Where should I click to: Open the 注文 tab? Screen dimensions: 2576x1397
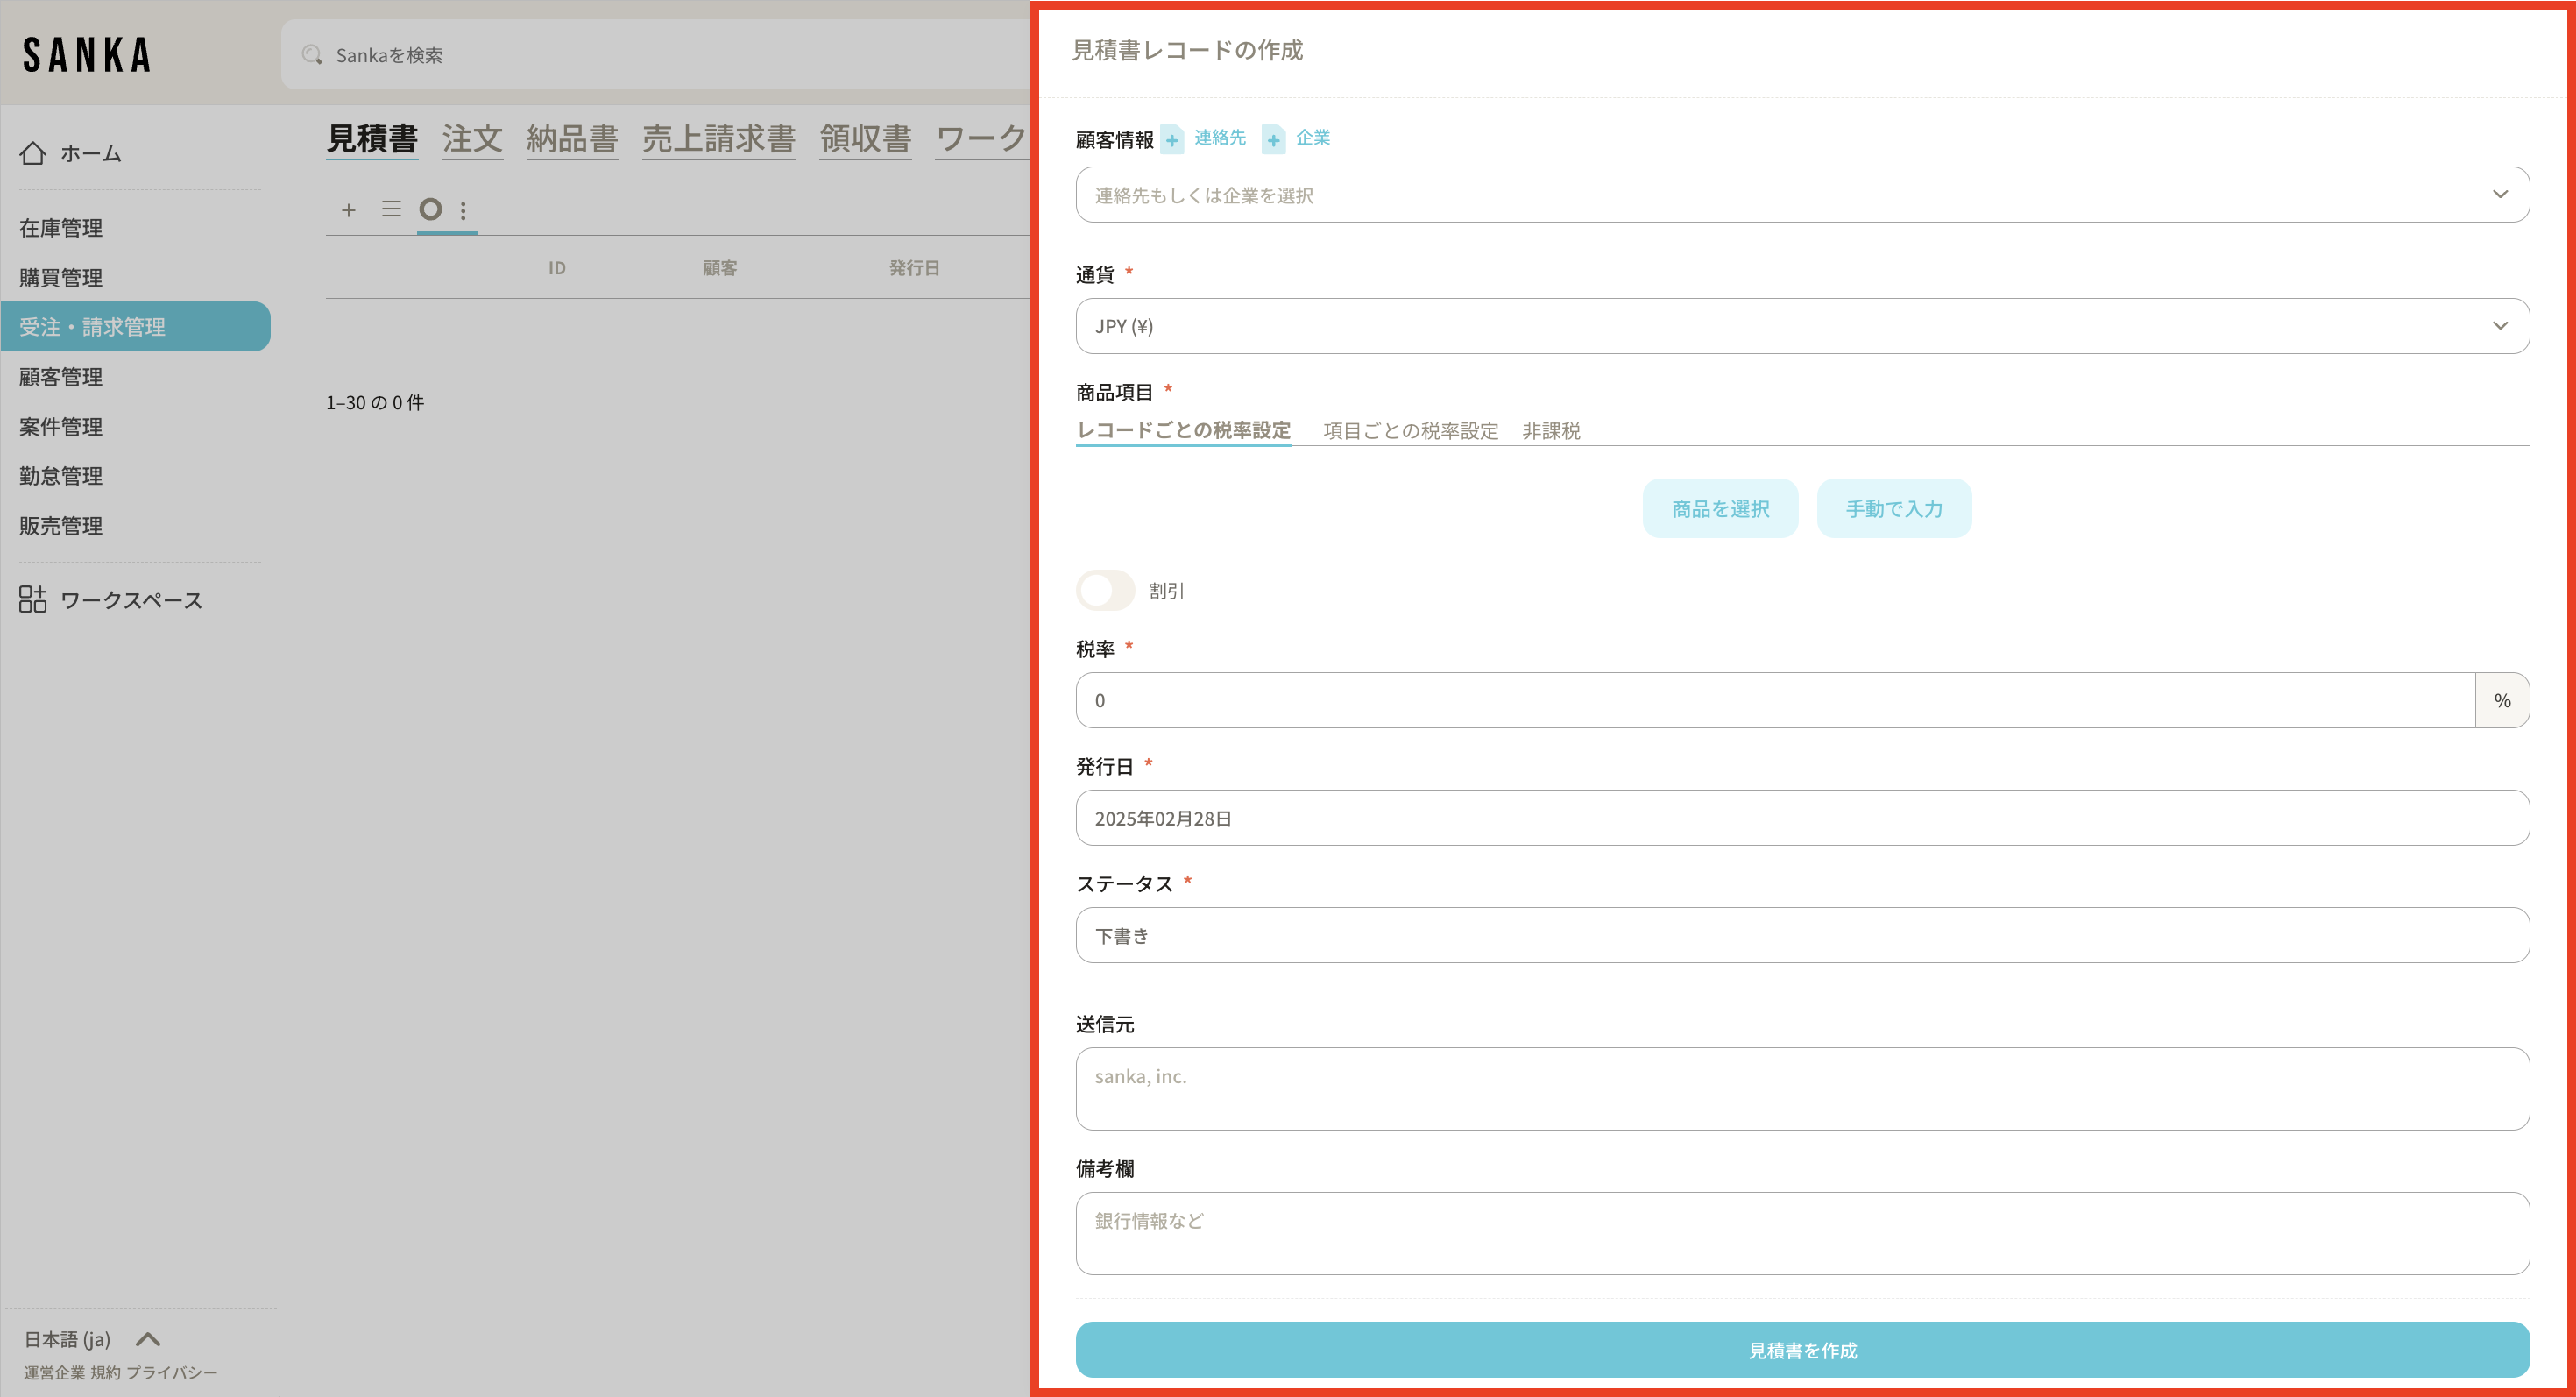[472, 139]
